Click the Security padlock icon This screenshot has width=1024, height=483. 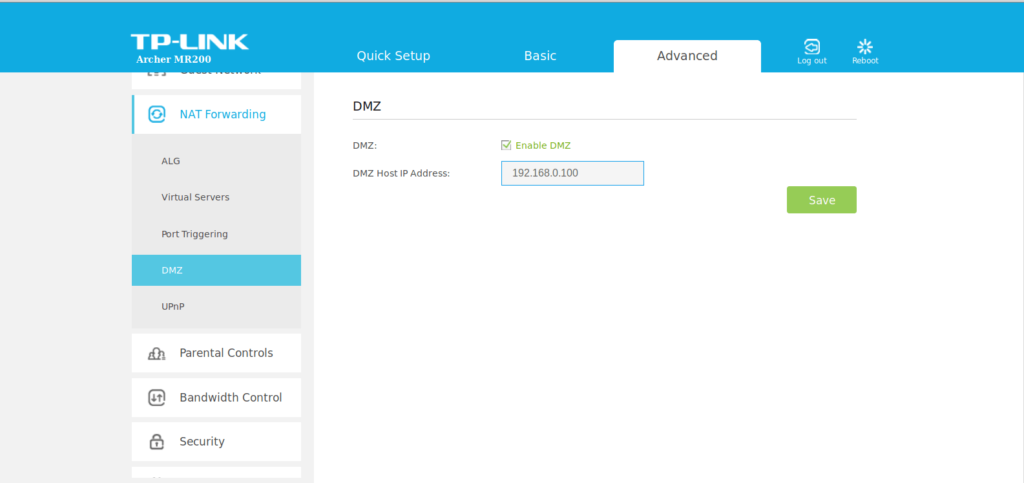(157, 441)
